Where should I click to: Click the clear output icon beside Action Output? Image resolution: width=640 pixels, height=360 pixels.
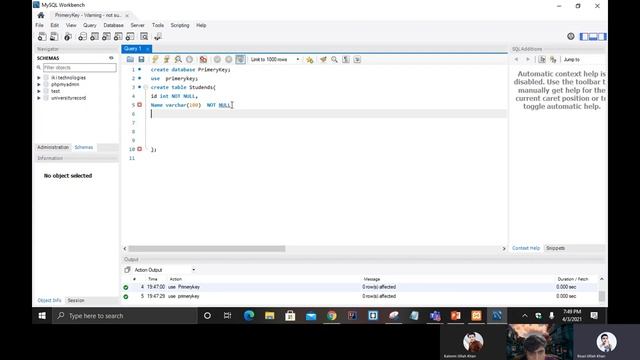click(127, 270)
